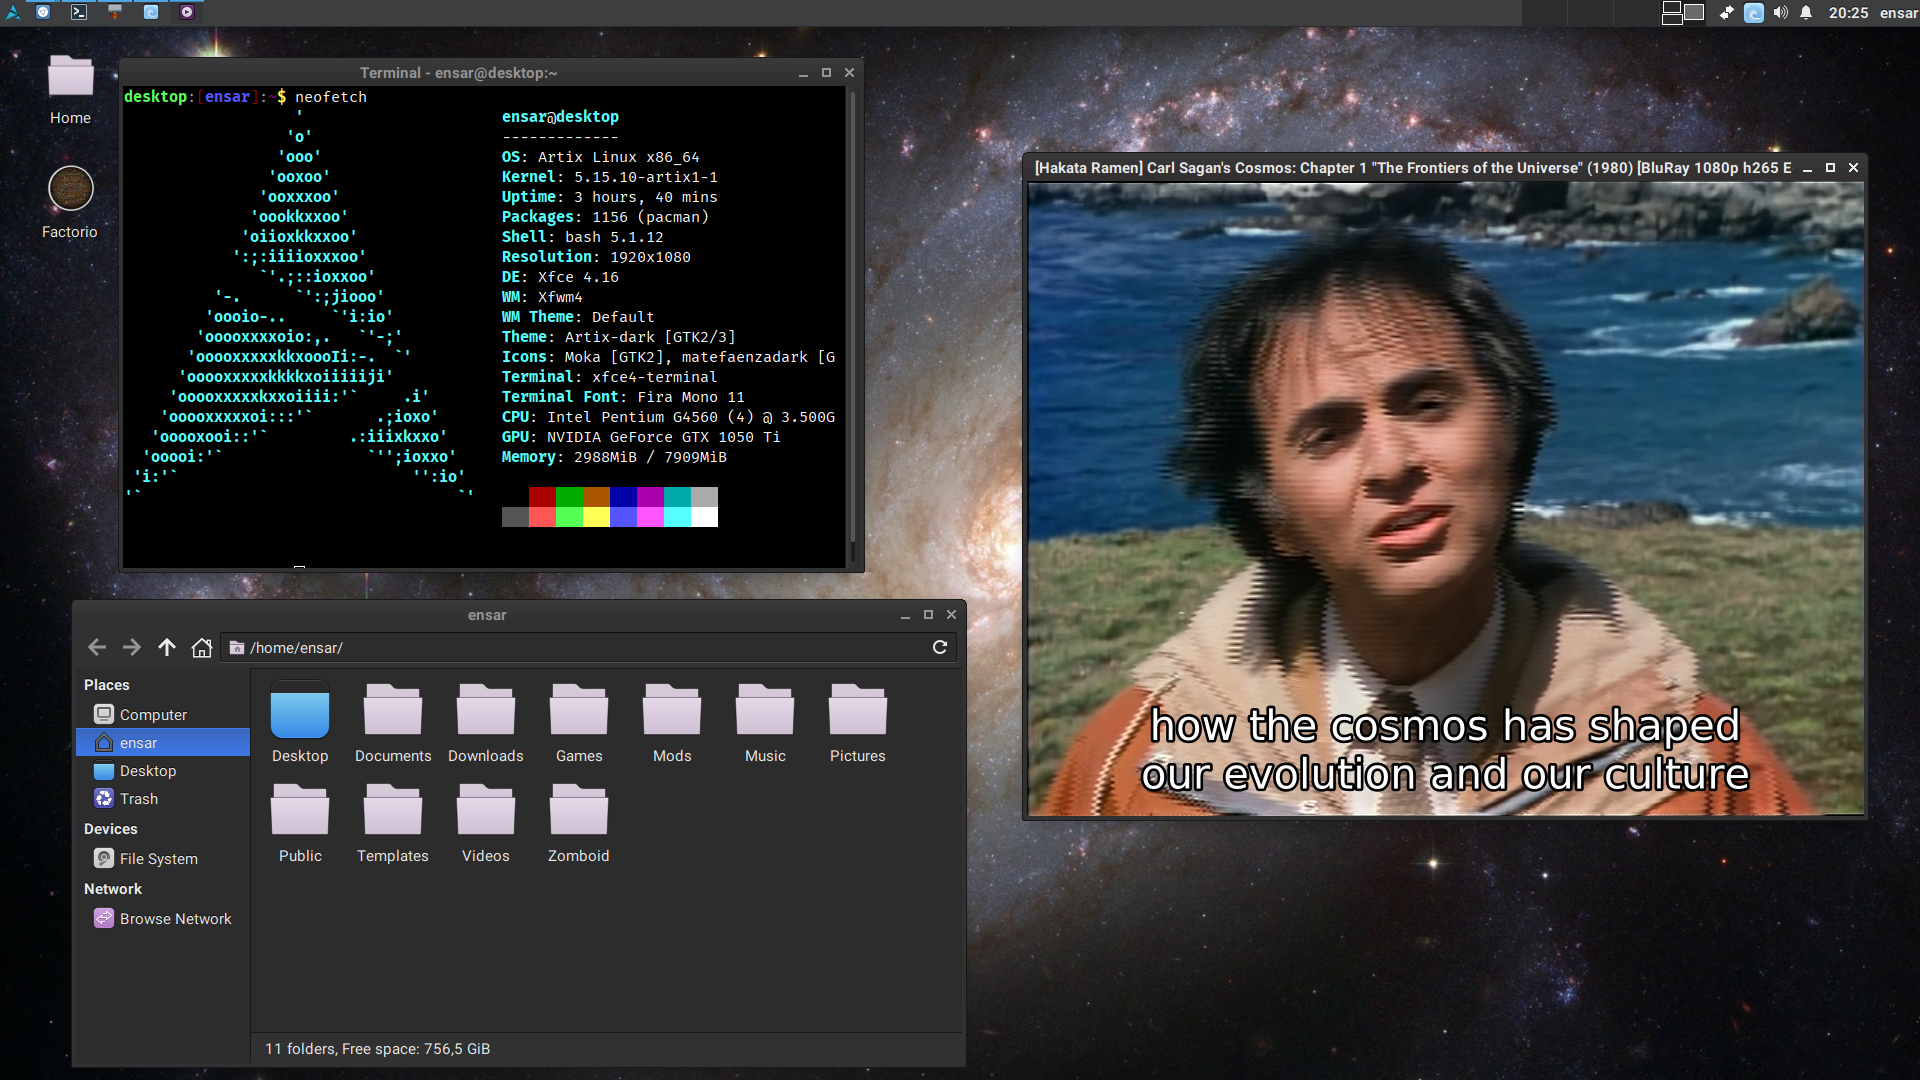Reload the current folder view
Viewport: 1920px width, 1080px height.
click(940, 648)
